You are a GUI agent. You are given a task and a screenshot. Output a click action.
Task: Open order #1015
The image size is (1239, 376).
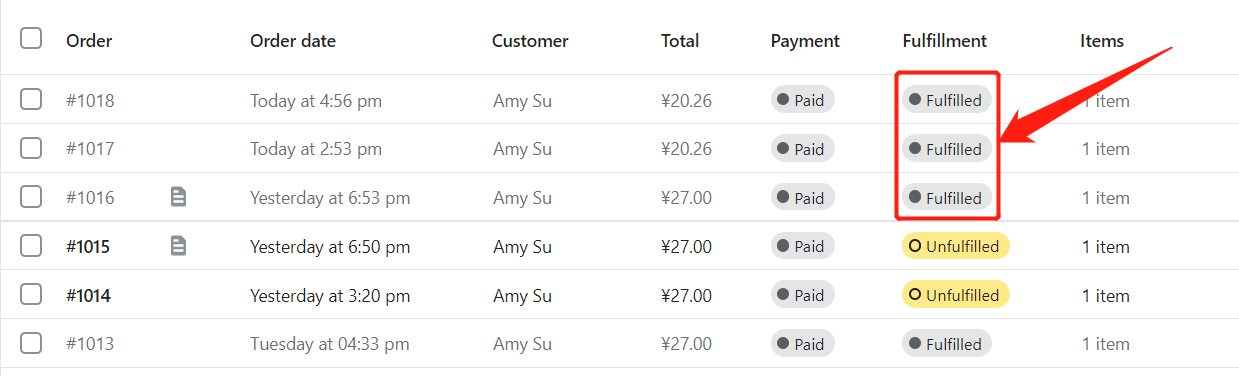(88, 247)
